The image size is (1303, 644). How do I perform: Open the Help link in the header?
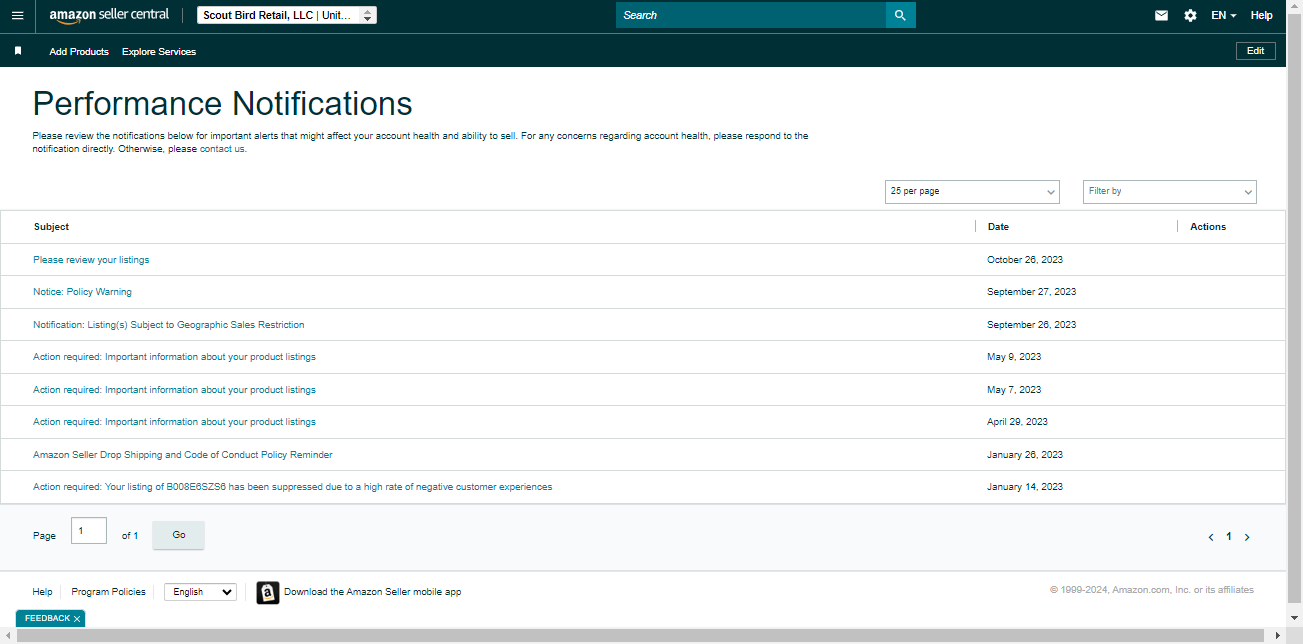point(1261,15)
